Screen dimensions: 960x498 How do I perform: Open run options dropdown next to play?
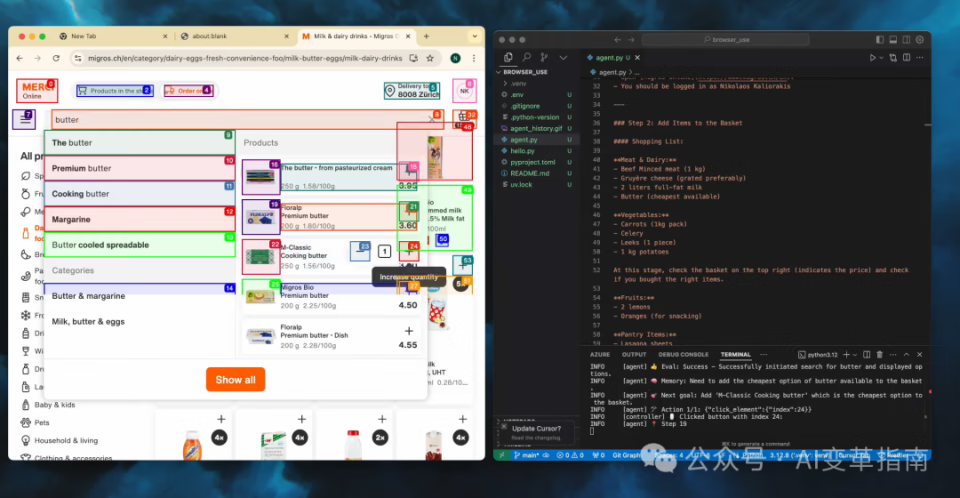(882, 58)
